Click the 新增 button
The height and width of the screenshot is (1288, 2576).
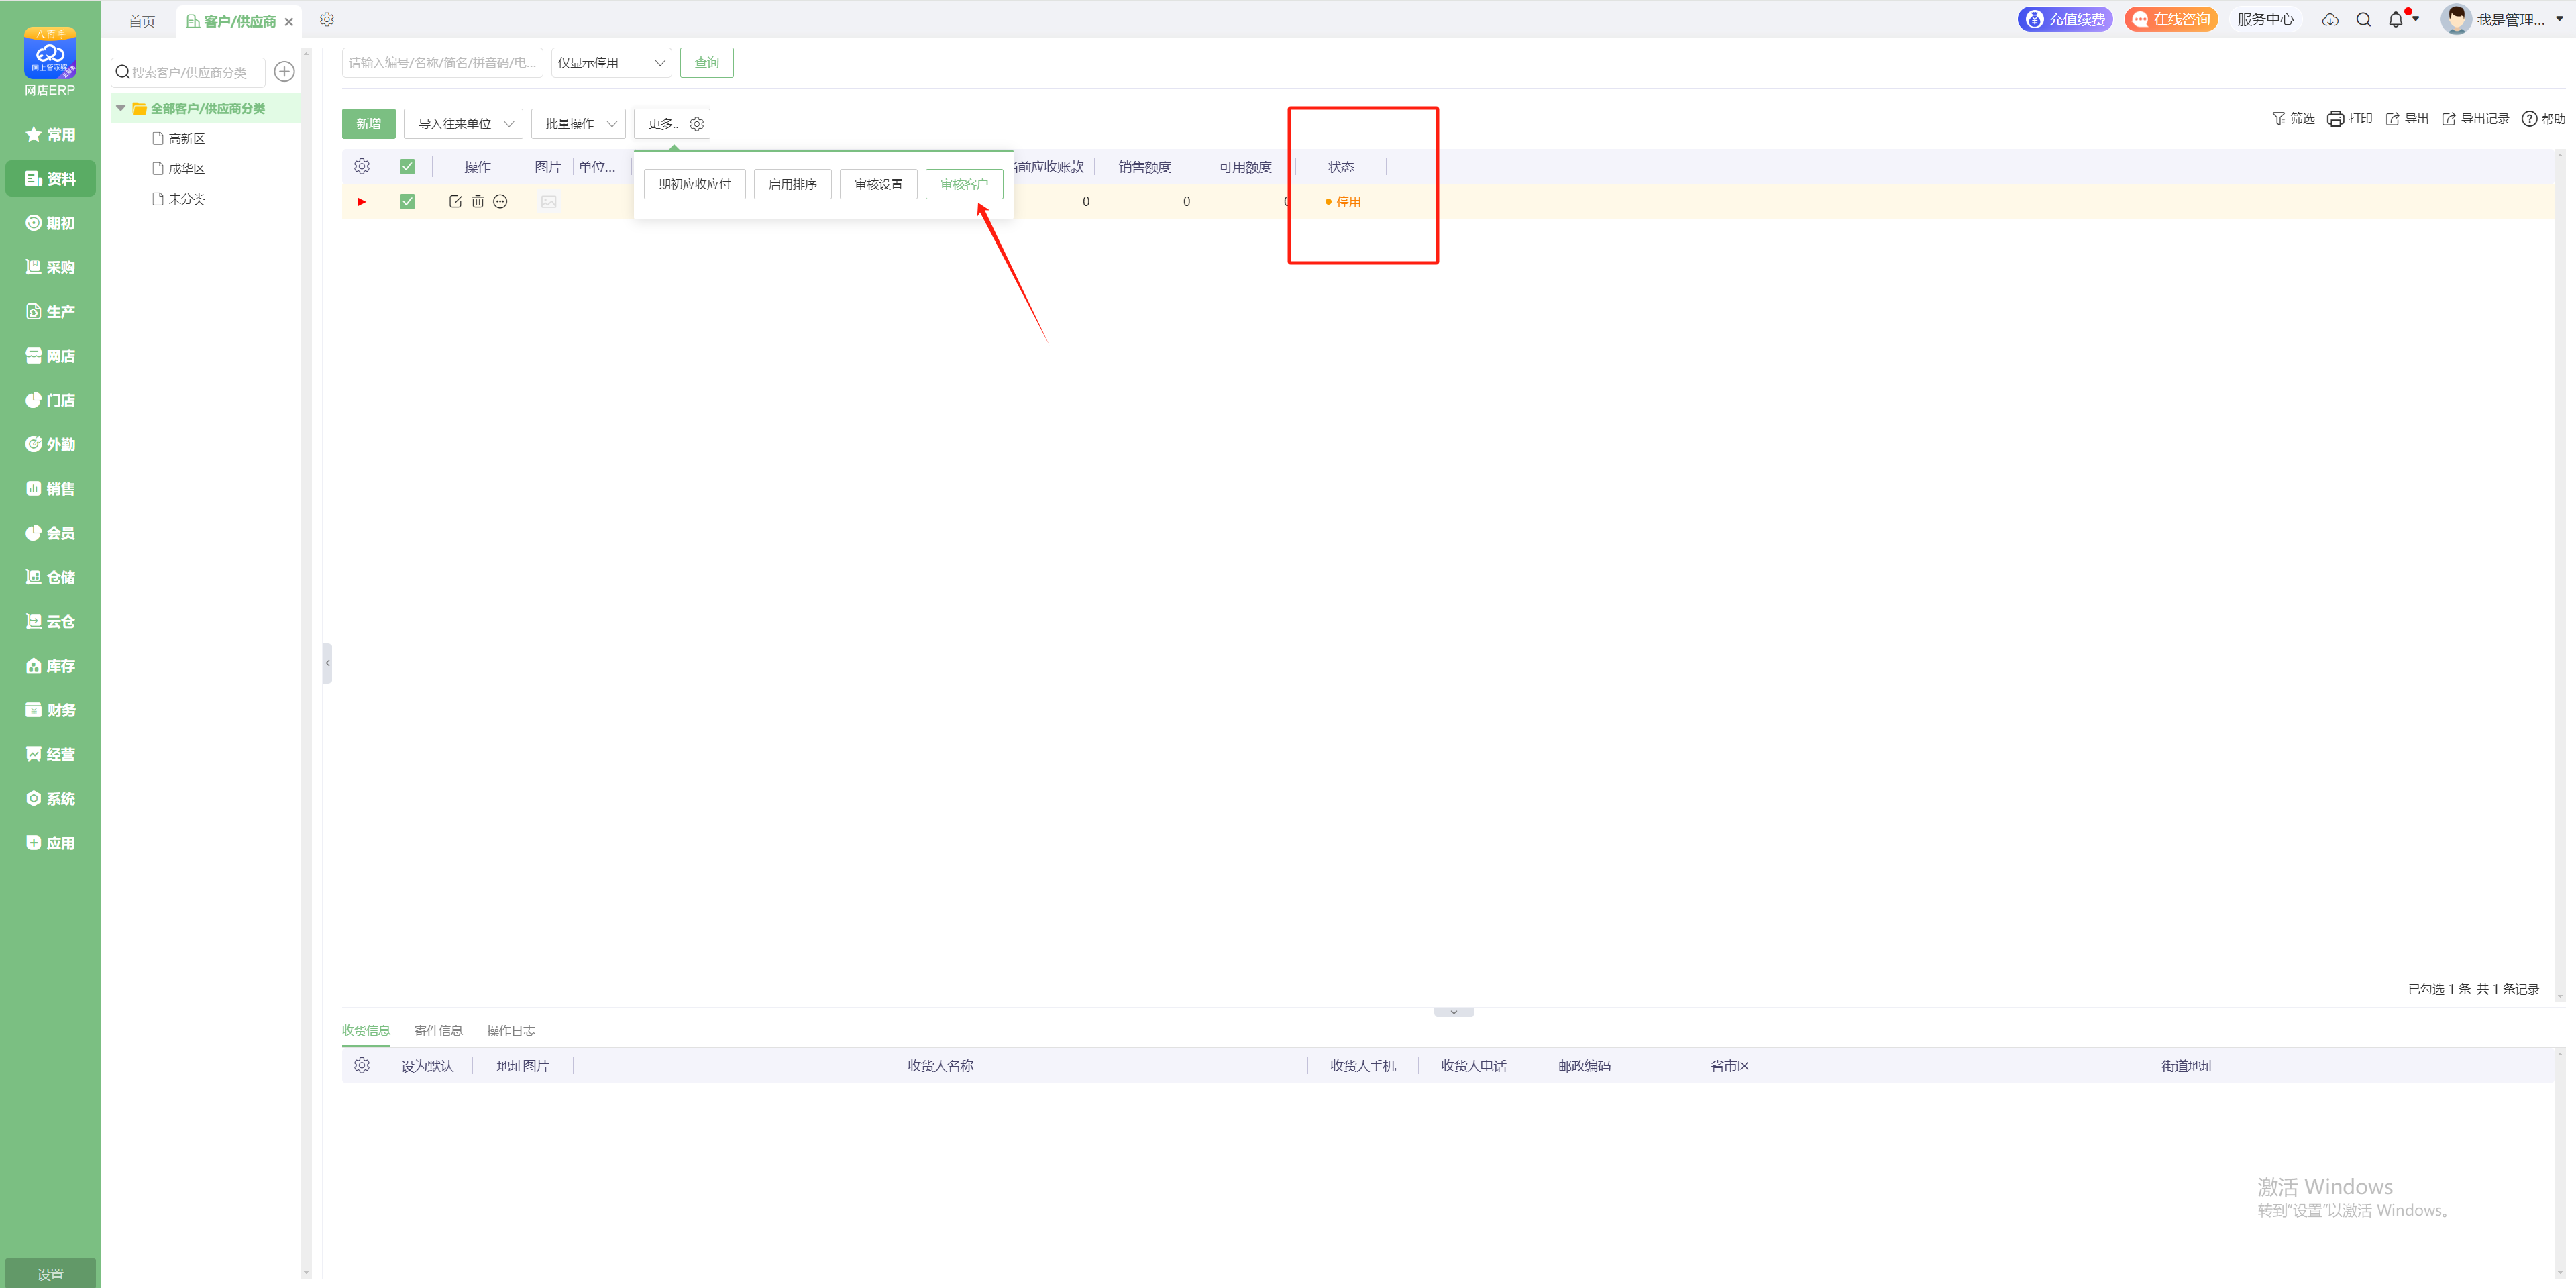[369, 124]
